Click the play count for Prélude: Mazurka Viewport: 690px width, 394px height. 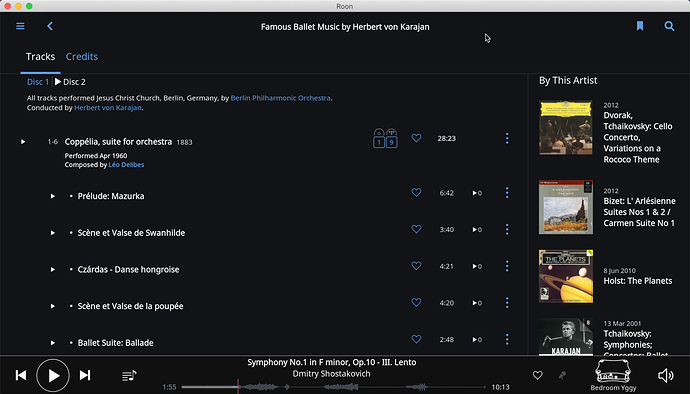pos(477,193)
